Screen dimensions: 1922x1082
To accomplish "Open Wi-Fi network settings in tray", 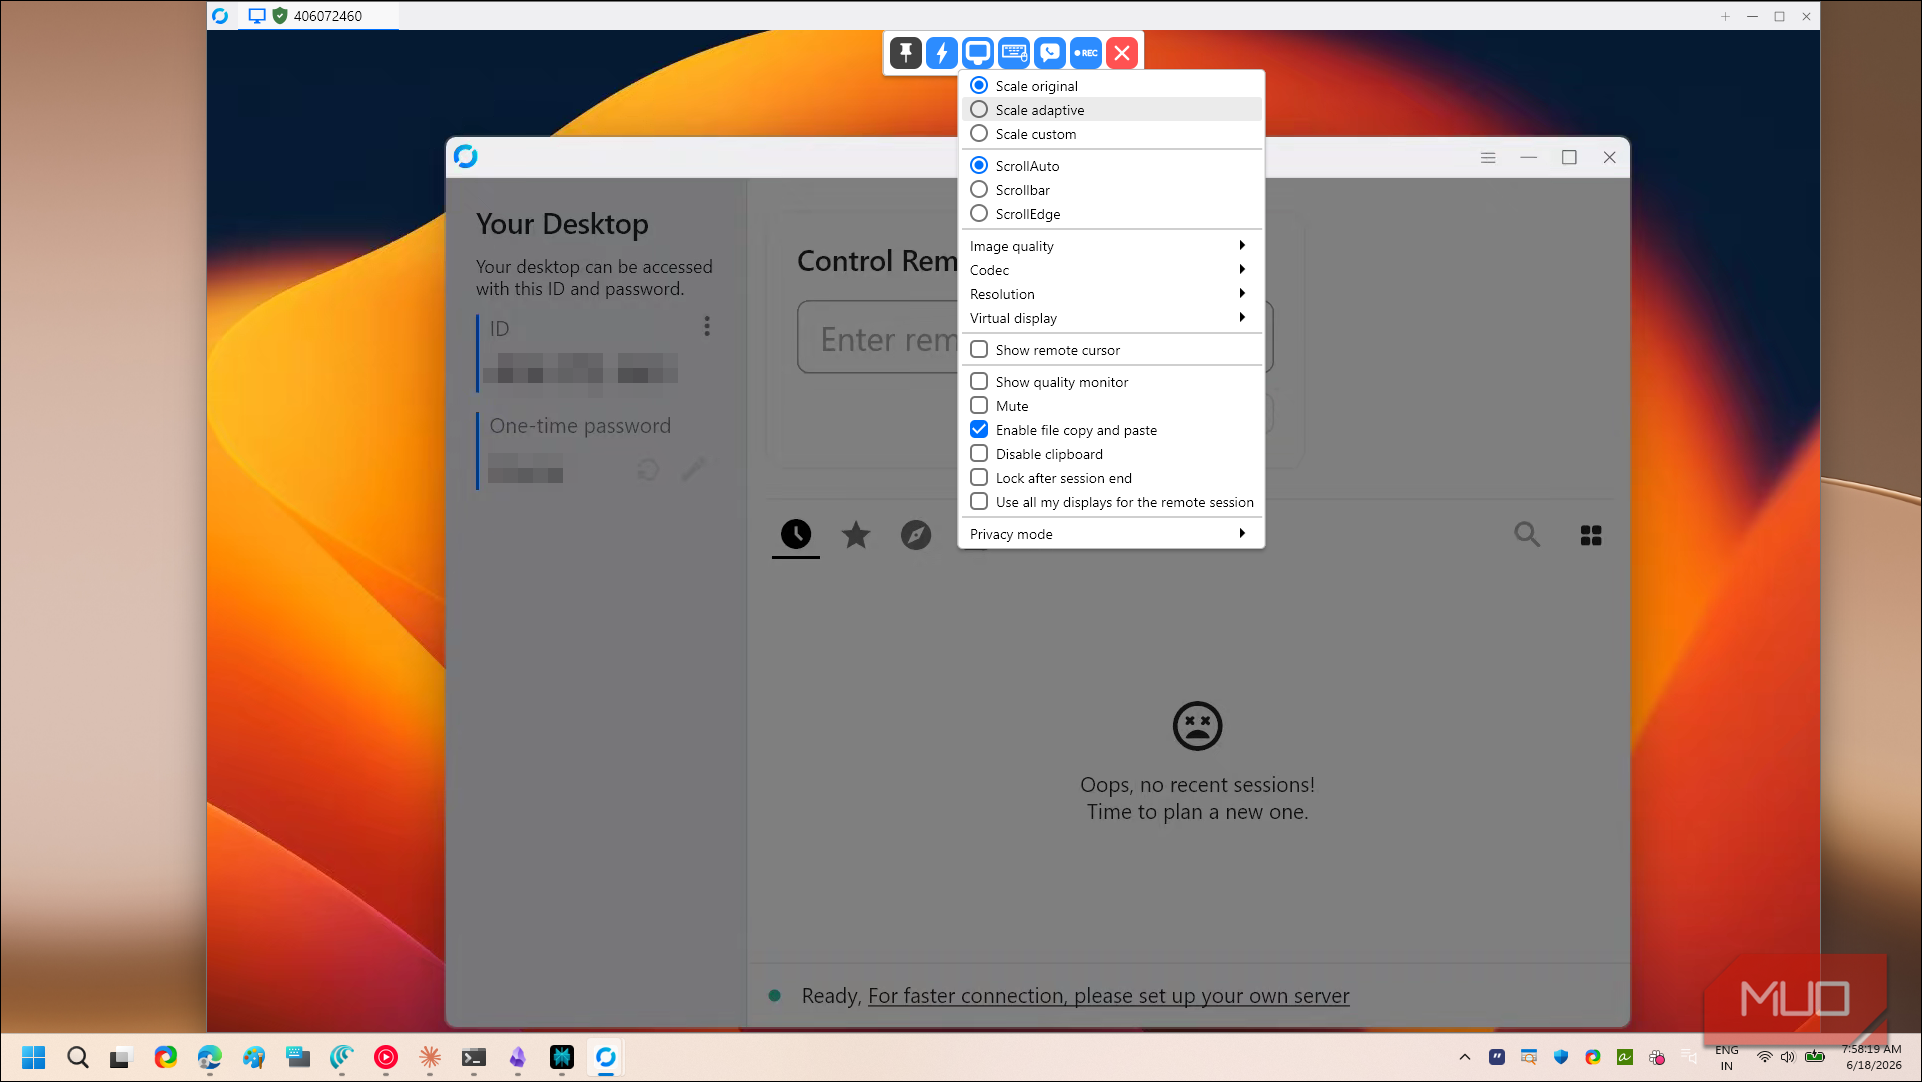I will coord(1765,1057).
